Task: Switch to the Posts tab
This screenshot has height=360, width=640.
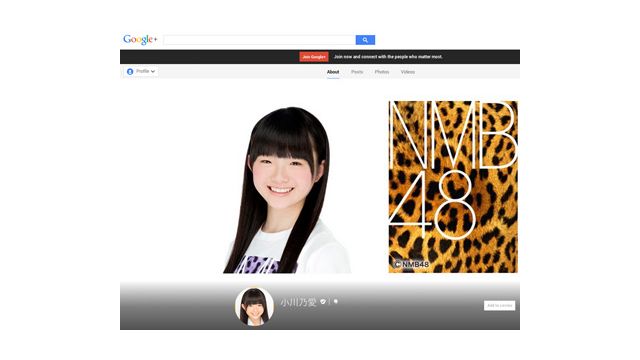Action: [357, 72]
